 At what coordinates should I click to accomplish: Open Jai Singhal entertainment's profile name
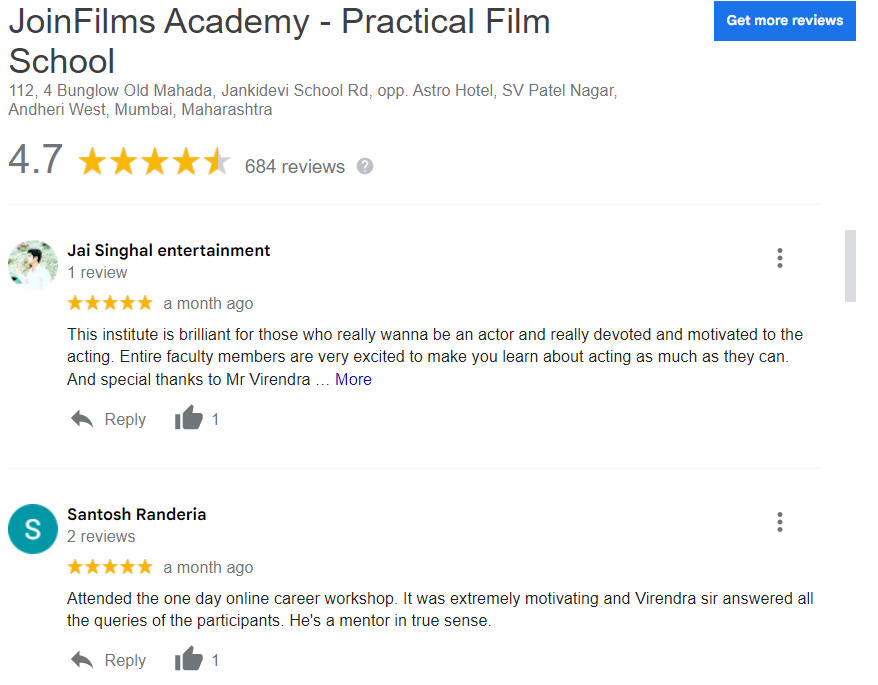coord(168,250)
